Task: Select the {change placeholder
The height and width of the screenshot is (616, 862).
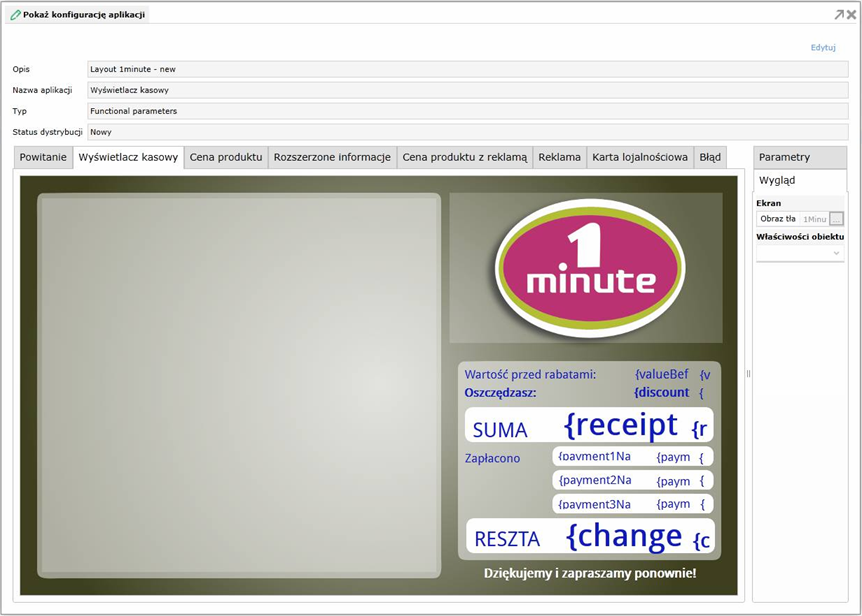Action: (x=624, y=536)
